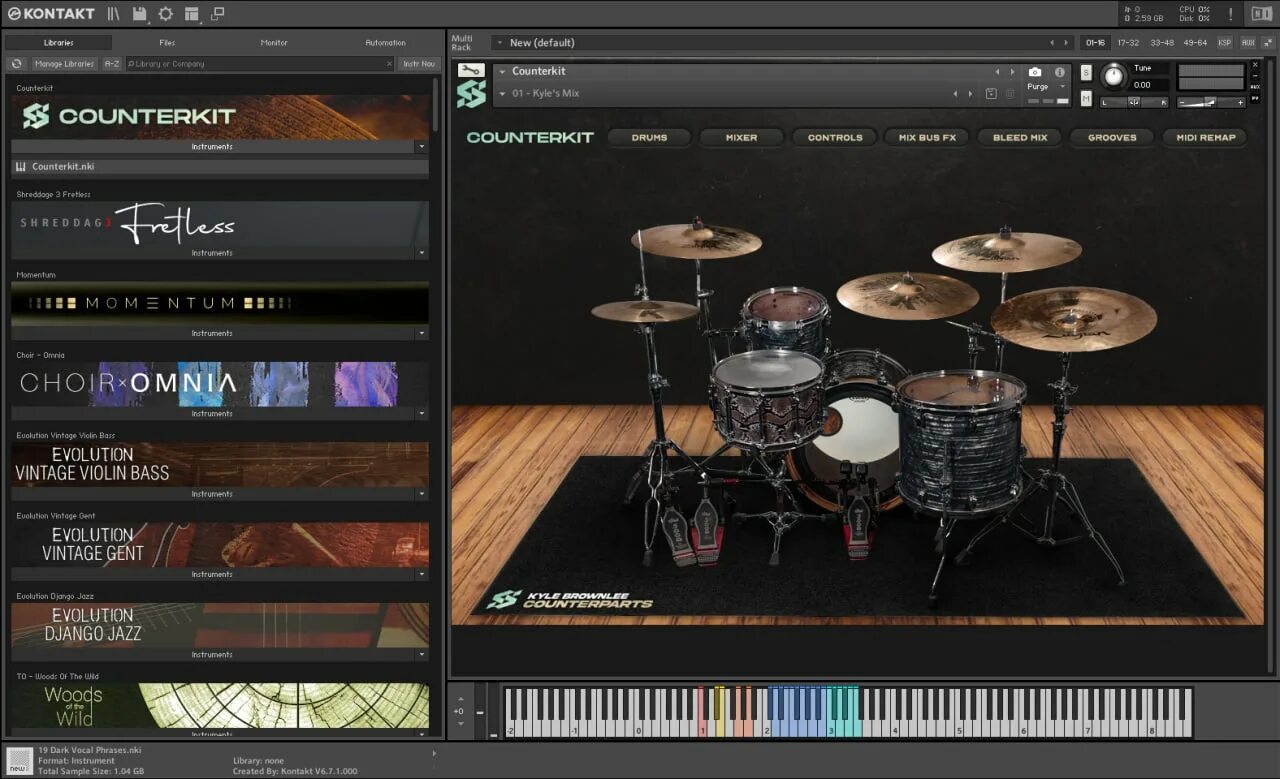
Task: Solo the Counterkit instrument
Action: [x=1086, y=74]
